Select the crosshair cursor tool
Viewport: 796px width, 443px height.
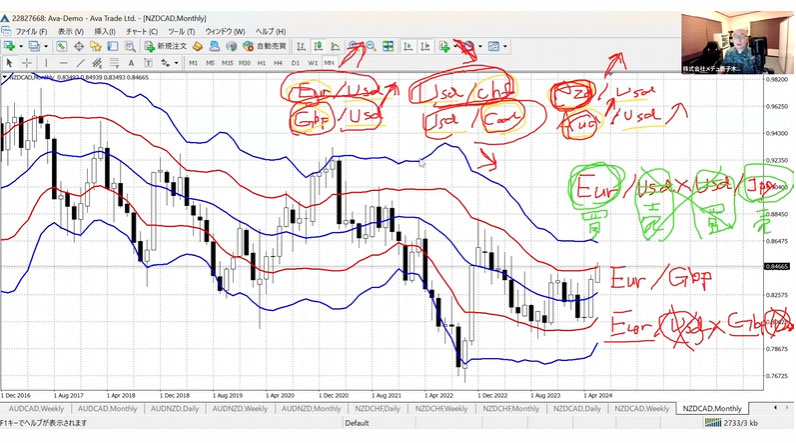click(24, 62)
